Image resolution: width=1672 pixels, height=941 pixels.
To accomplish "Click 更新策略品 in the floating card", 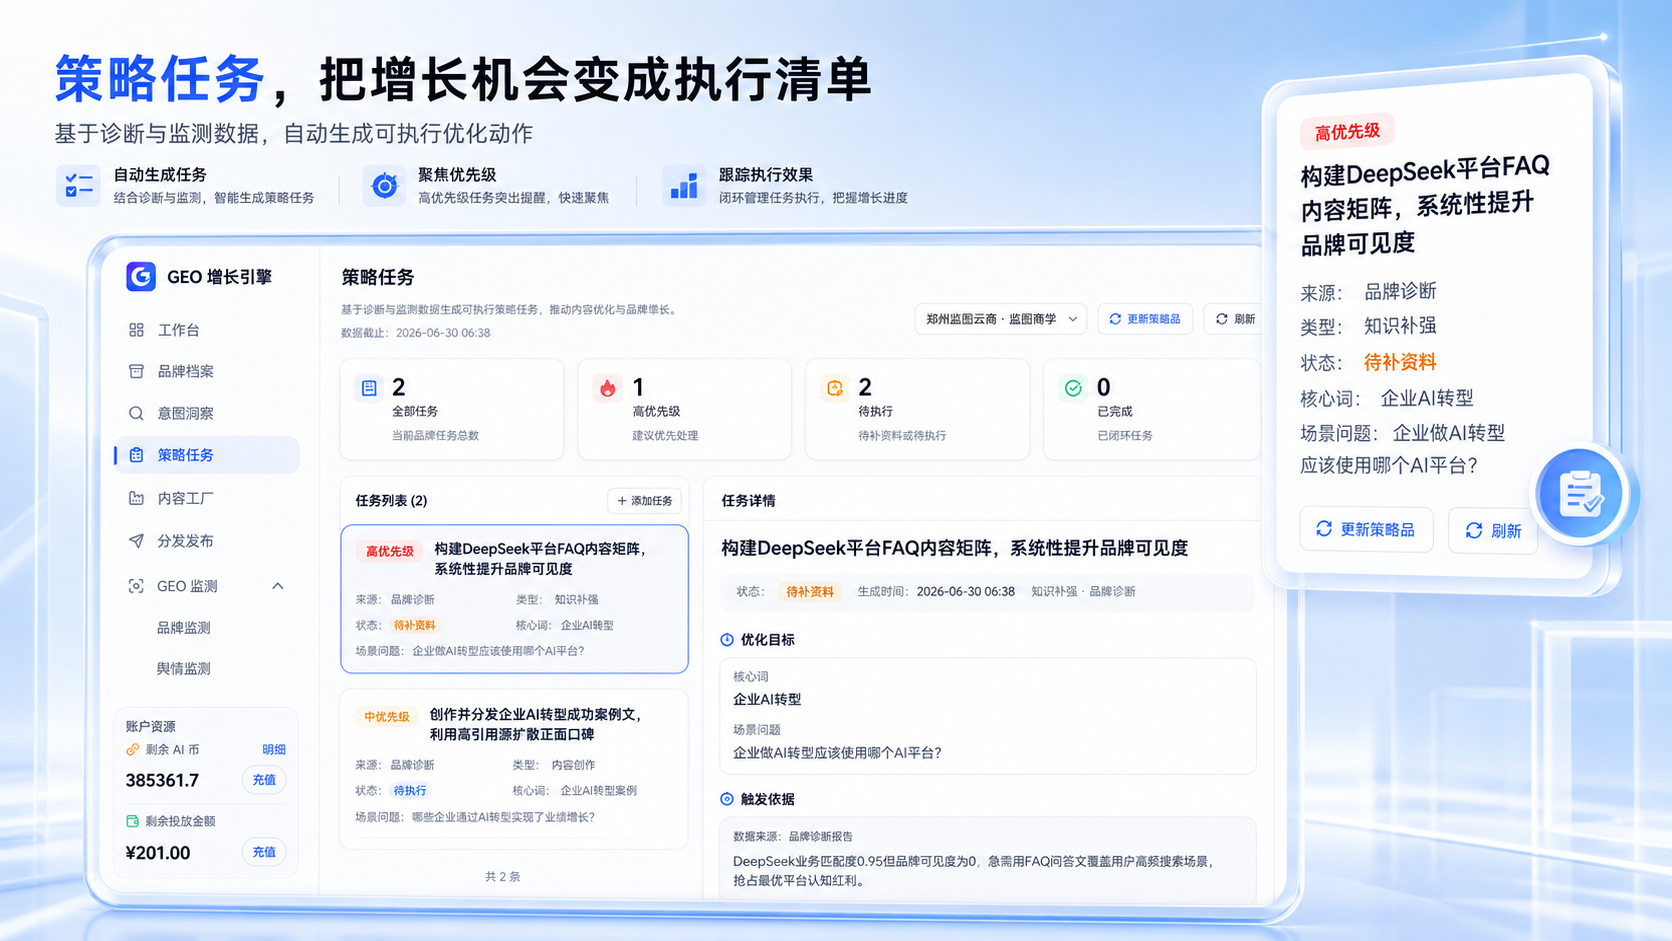I will coord(1366,529).
